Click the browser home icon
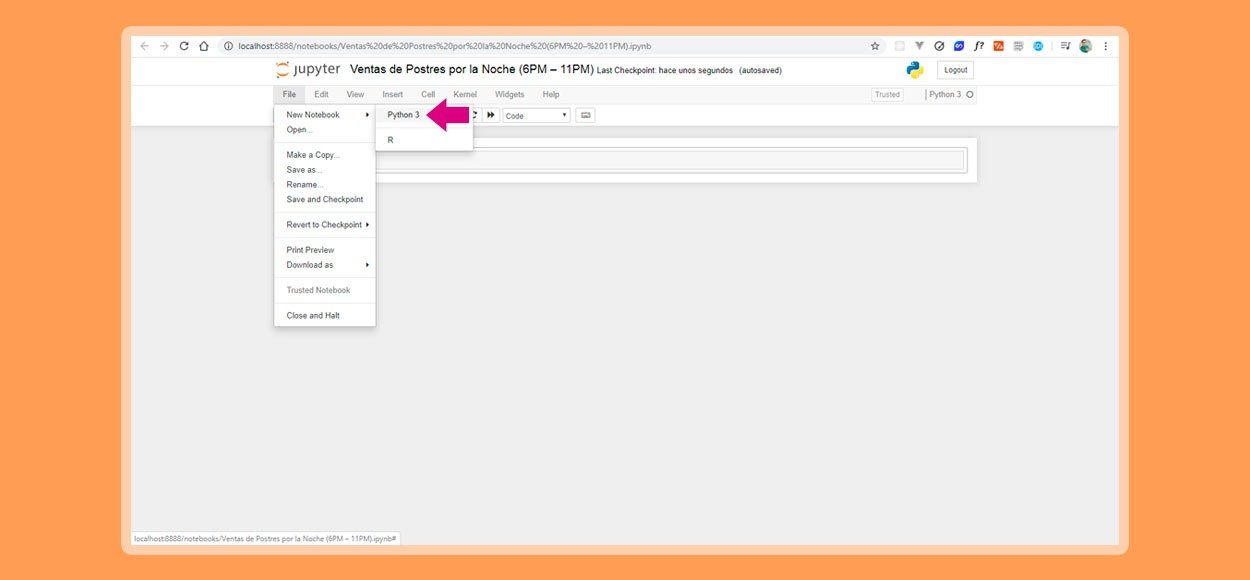Image resolution: width=1250 pixels, height=580 pixels. coord(204,46)
